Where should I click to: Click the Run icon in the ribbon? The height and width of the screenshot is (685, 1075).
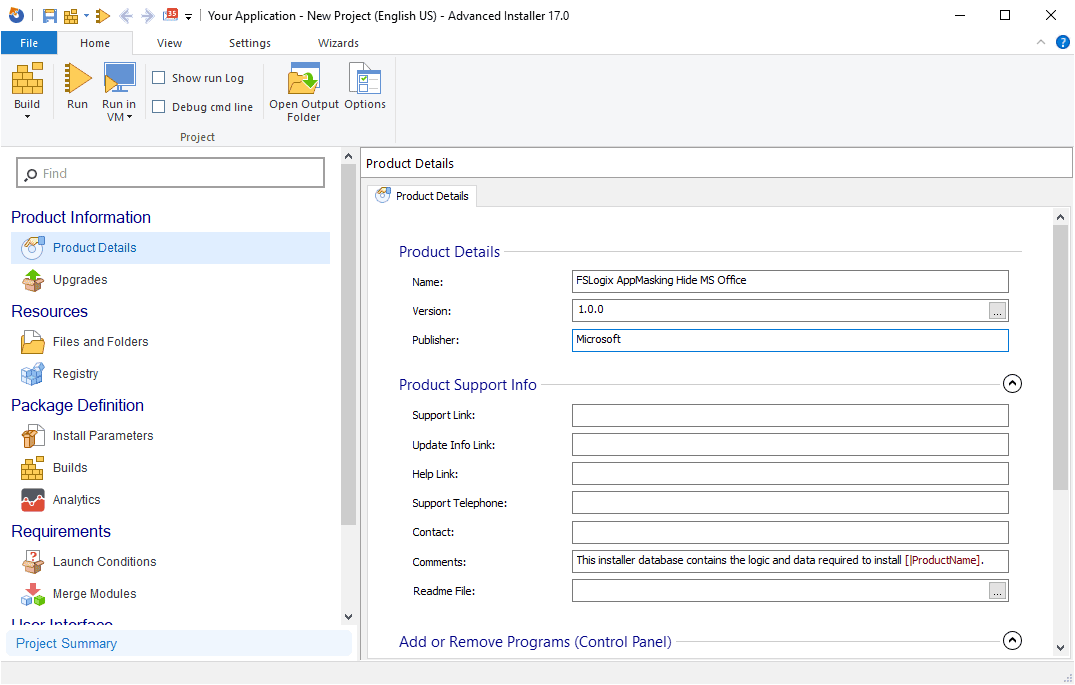click(x=77, y=79)
